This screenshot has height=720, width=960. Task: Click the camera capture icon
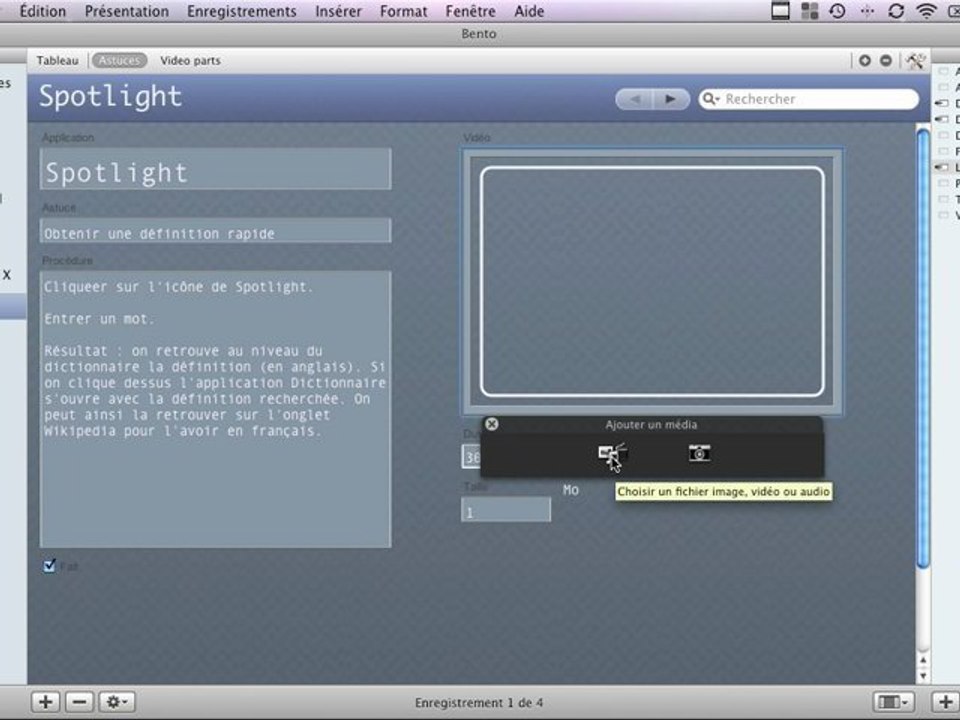click(699, 454)
